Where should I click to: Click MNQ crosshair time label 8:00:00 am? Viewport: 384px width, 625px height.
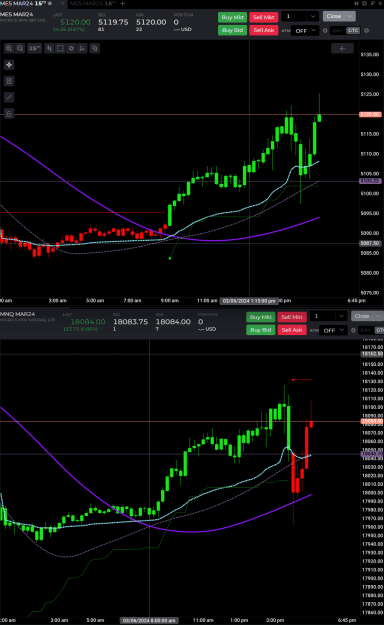149,621
